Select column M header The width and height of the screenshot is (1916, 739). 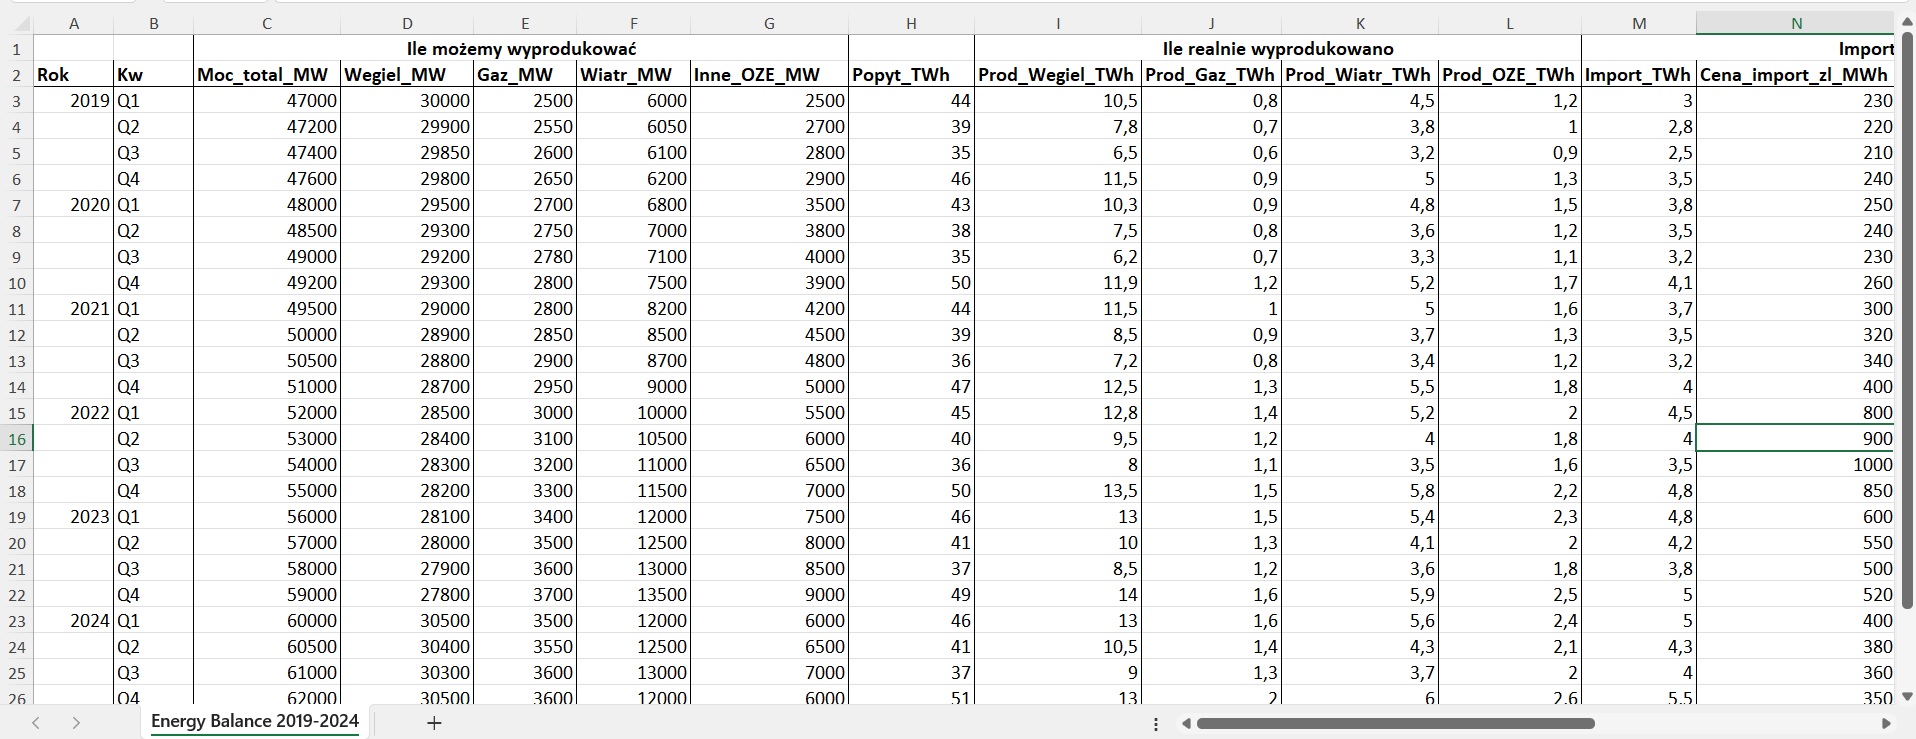point(1639,23)
